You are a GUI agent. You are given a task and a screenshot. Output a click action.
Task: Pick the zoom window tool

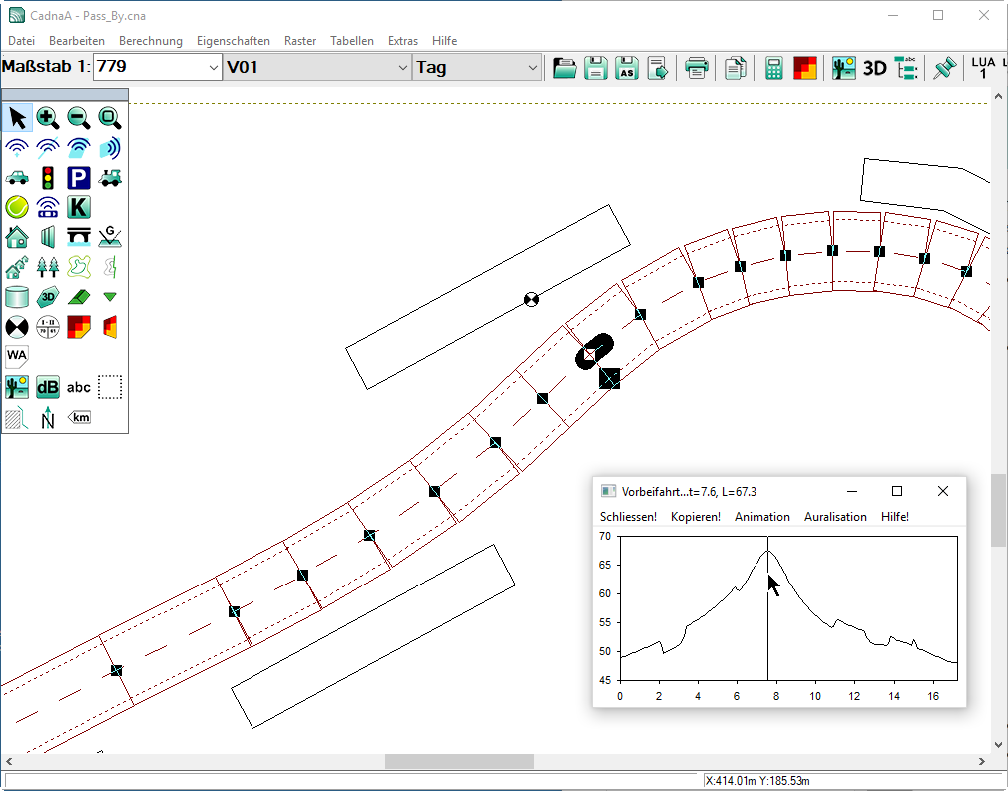pyautogui.click(x=110, y=118)
